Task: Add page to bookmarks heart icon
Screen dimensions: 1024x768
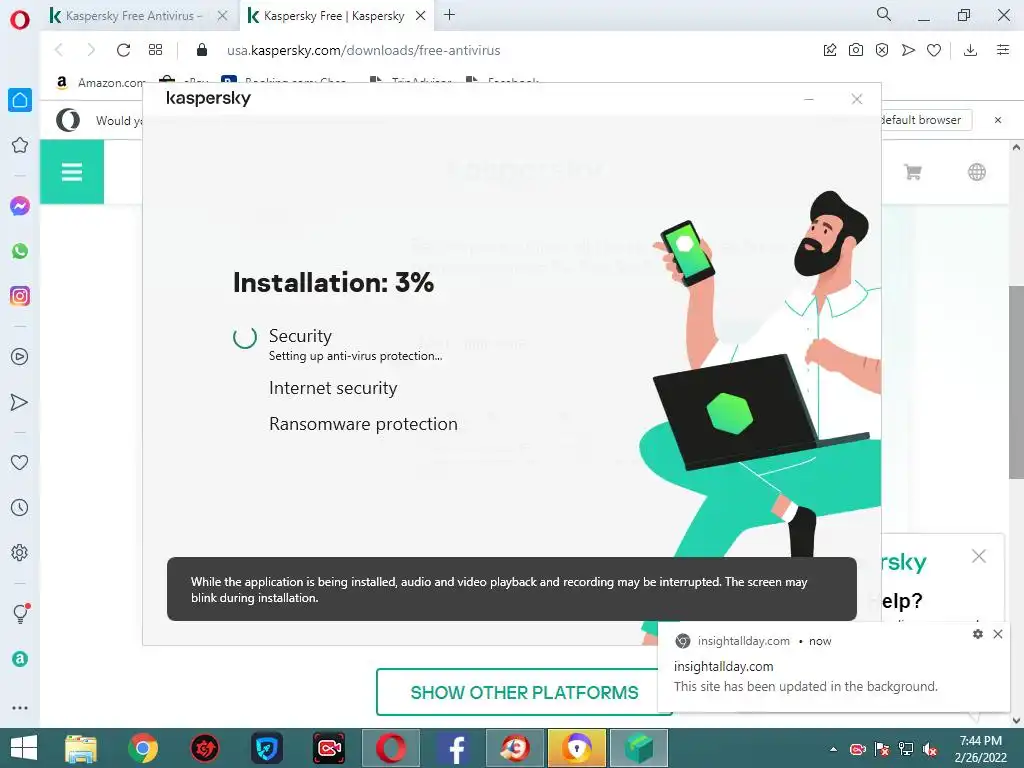Action: tap(934, 50)
